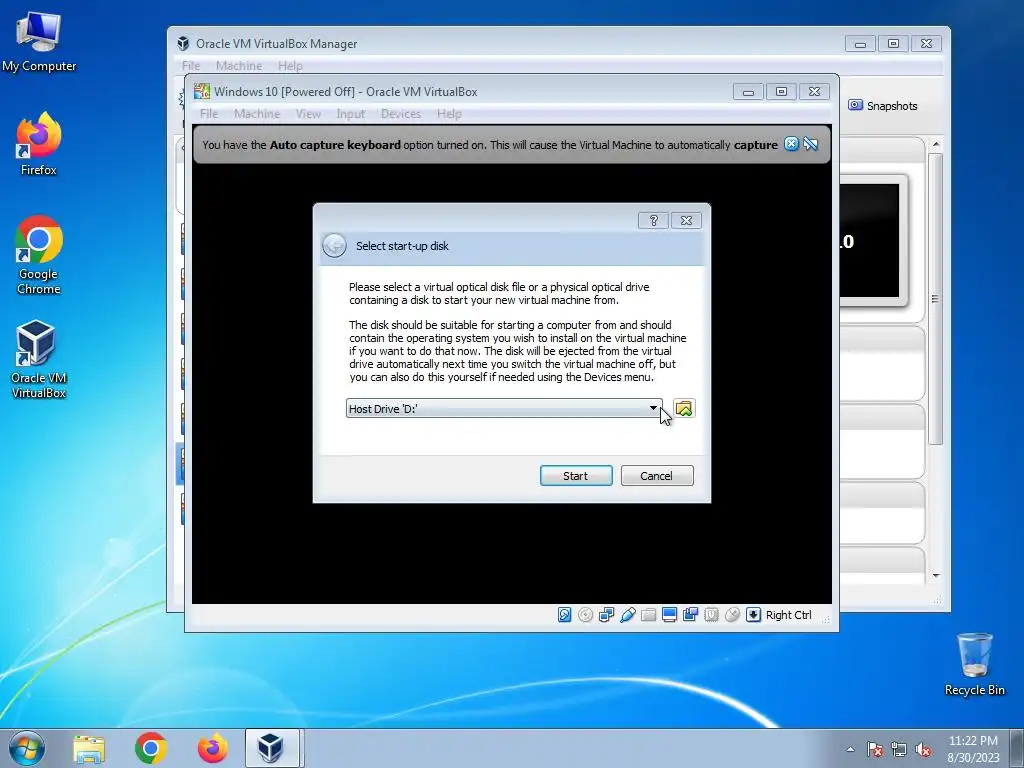Open File Explorer from the taskbar
This screenshot has height=768, width=1024.
(x=89, y=748)
